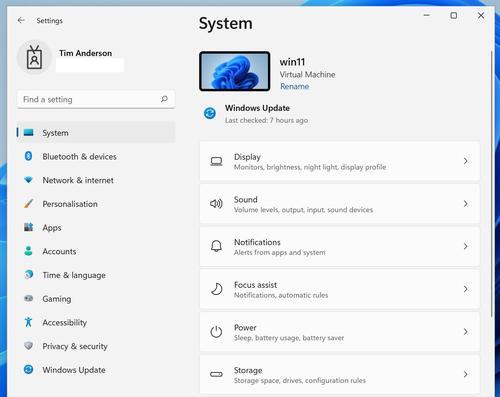Click the Accounts person icon
The height and width of the screenshot is (397, 500).
[x=29, y=251]
